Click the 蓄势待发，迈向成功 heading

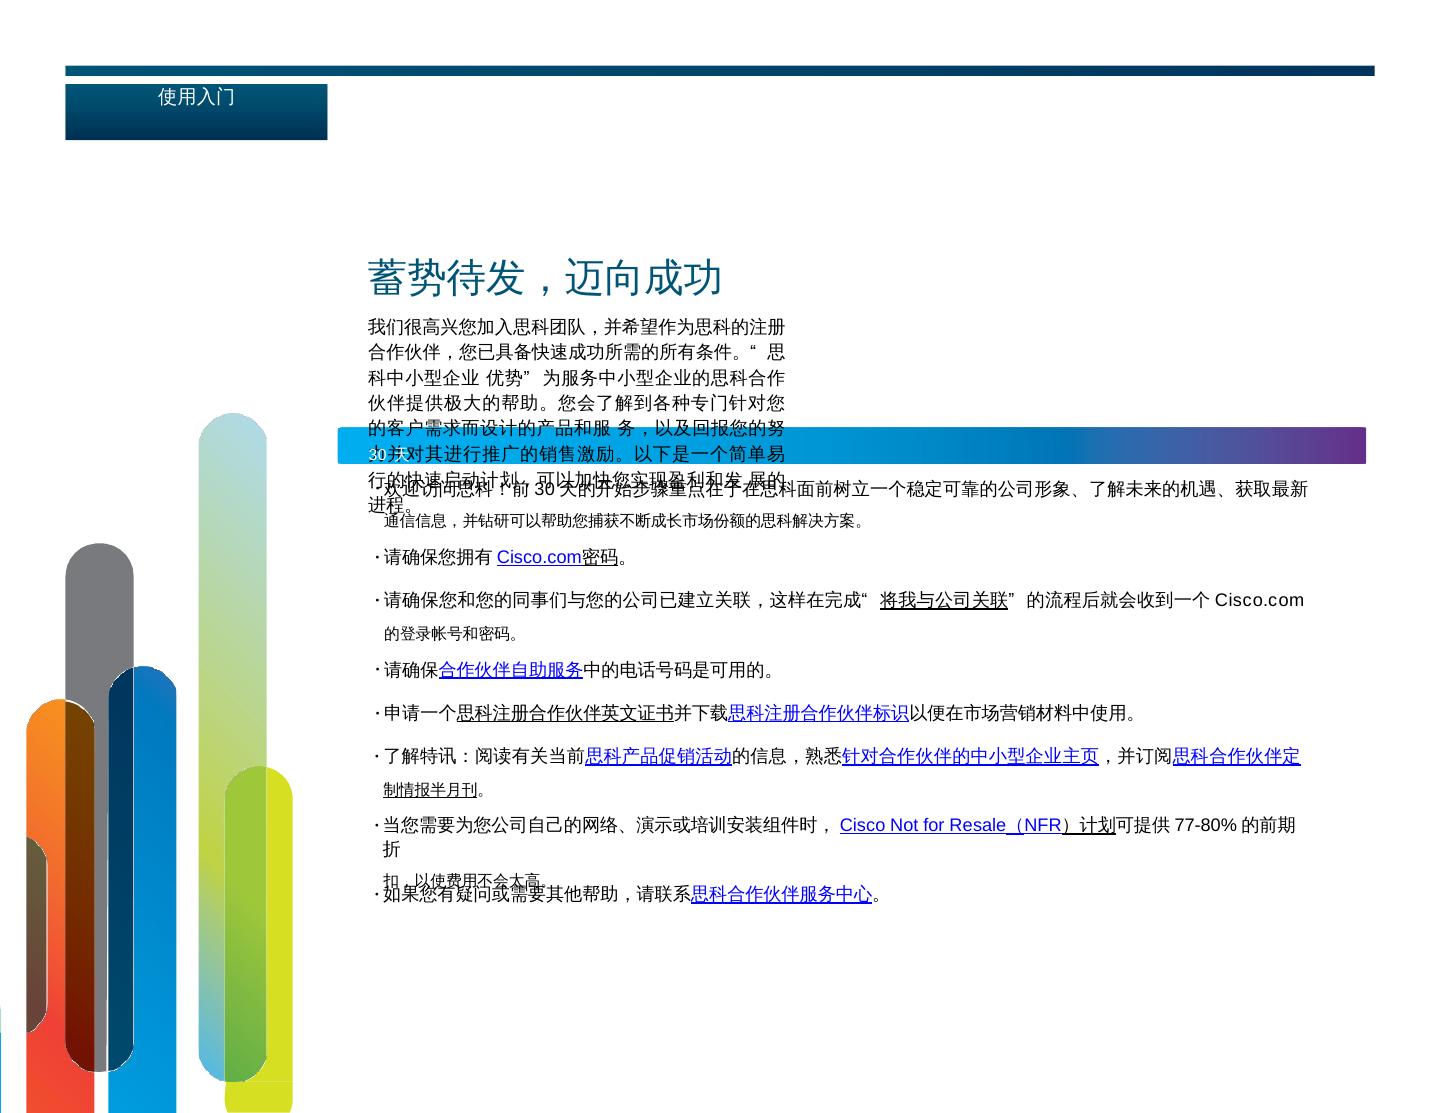coord(544,278)
